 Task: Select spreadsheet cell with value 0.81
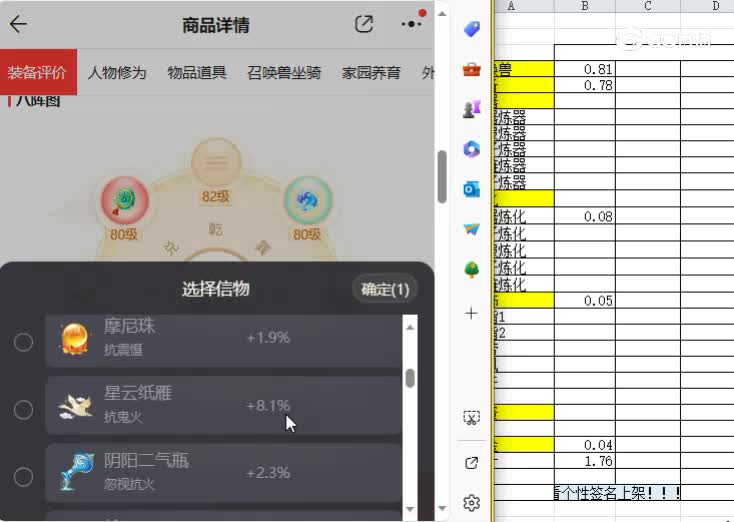click(x=585, y=69)
